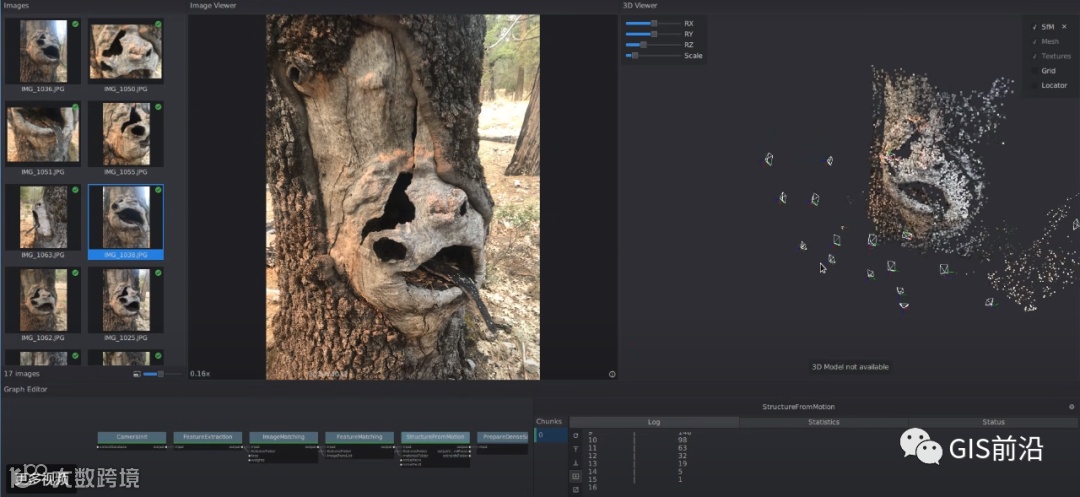Click thumbnail size icon in Images panel
Image resolution: width=1080 pixels, height=497 pixels.
point(136,374)
